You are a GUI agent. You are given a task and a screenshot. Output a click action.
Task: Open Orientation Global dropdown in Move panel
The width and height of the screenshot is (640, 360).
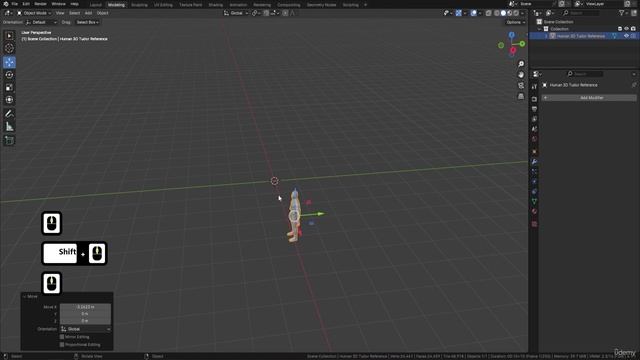pos(86,329)
